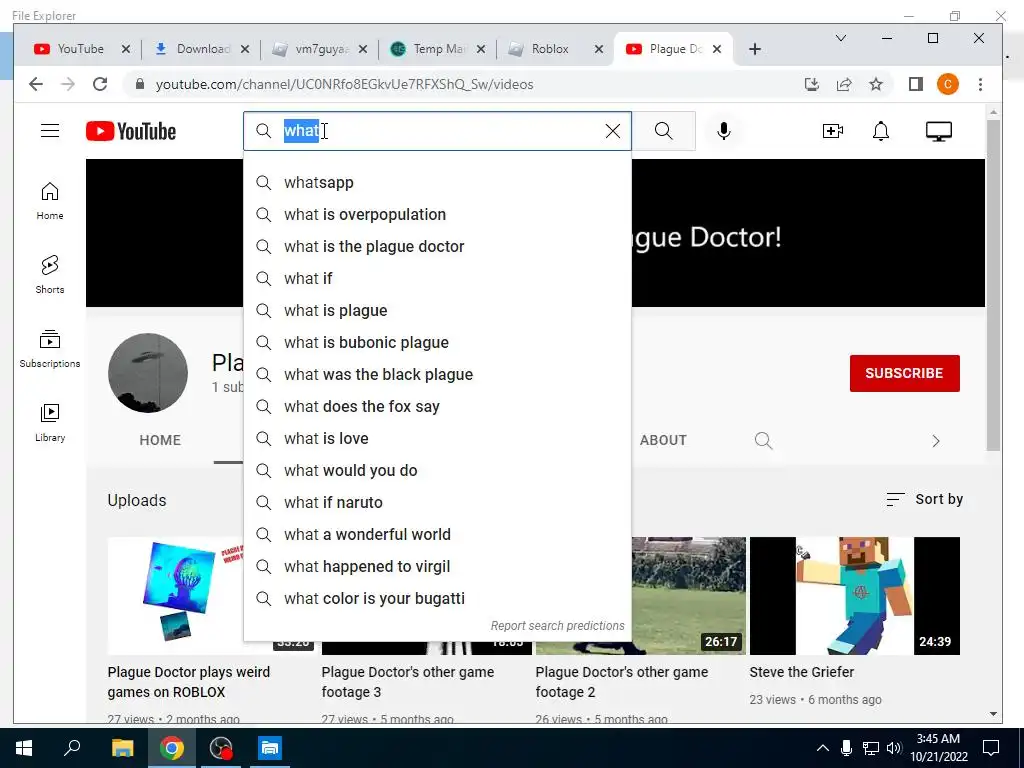This screenshot has width=1024, height=768.
Task: Search within channel using the magnifier icon
Action: 763,440
